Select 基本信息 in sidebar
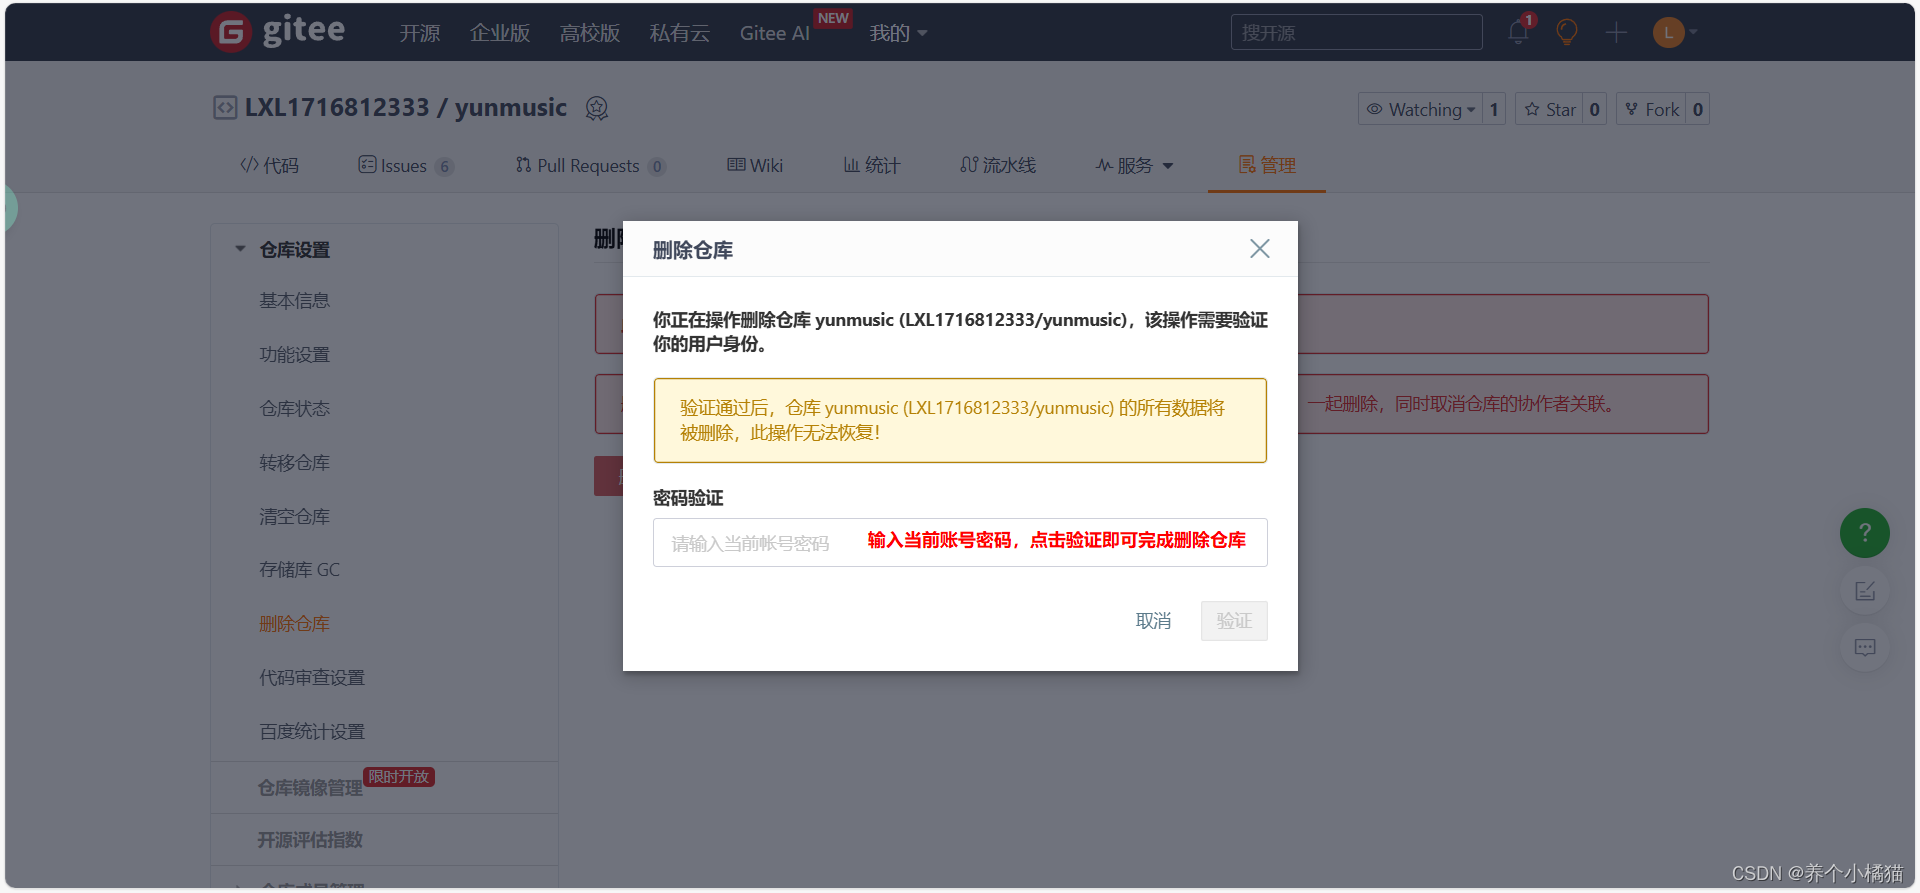The image size is (1920, 893). pos(294,300)
